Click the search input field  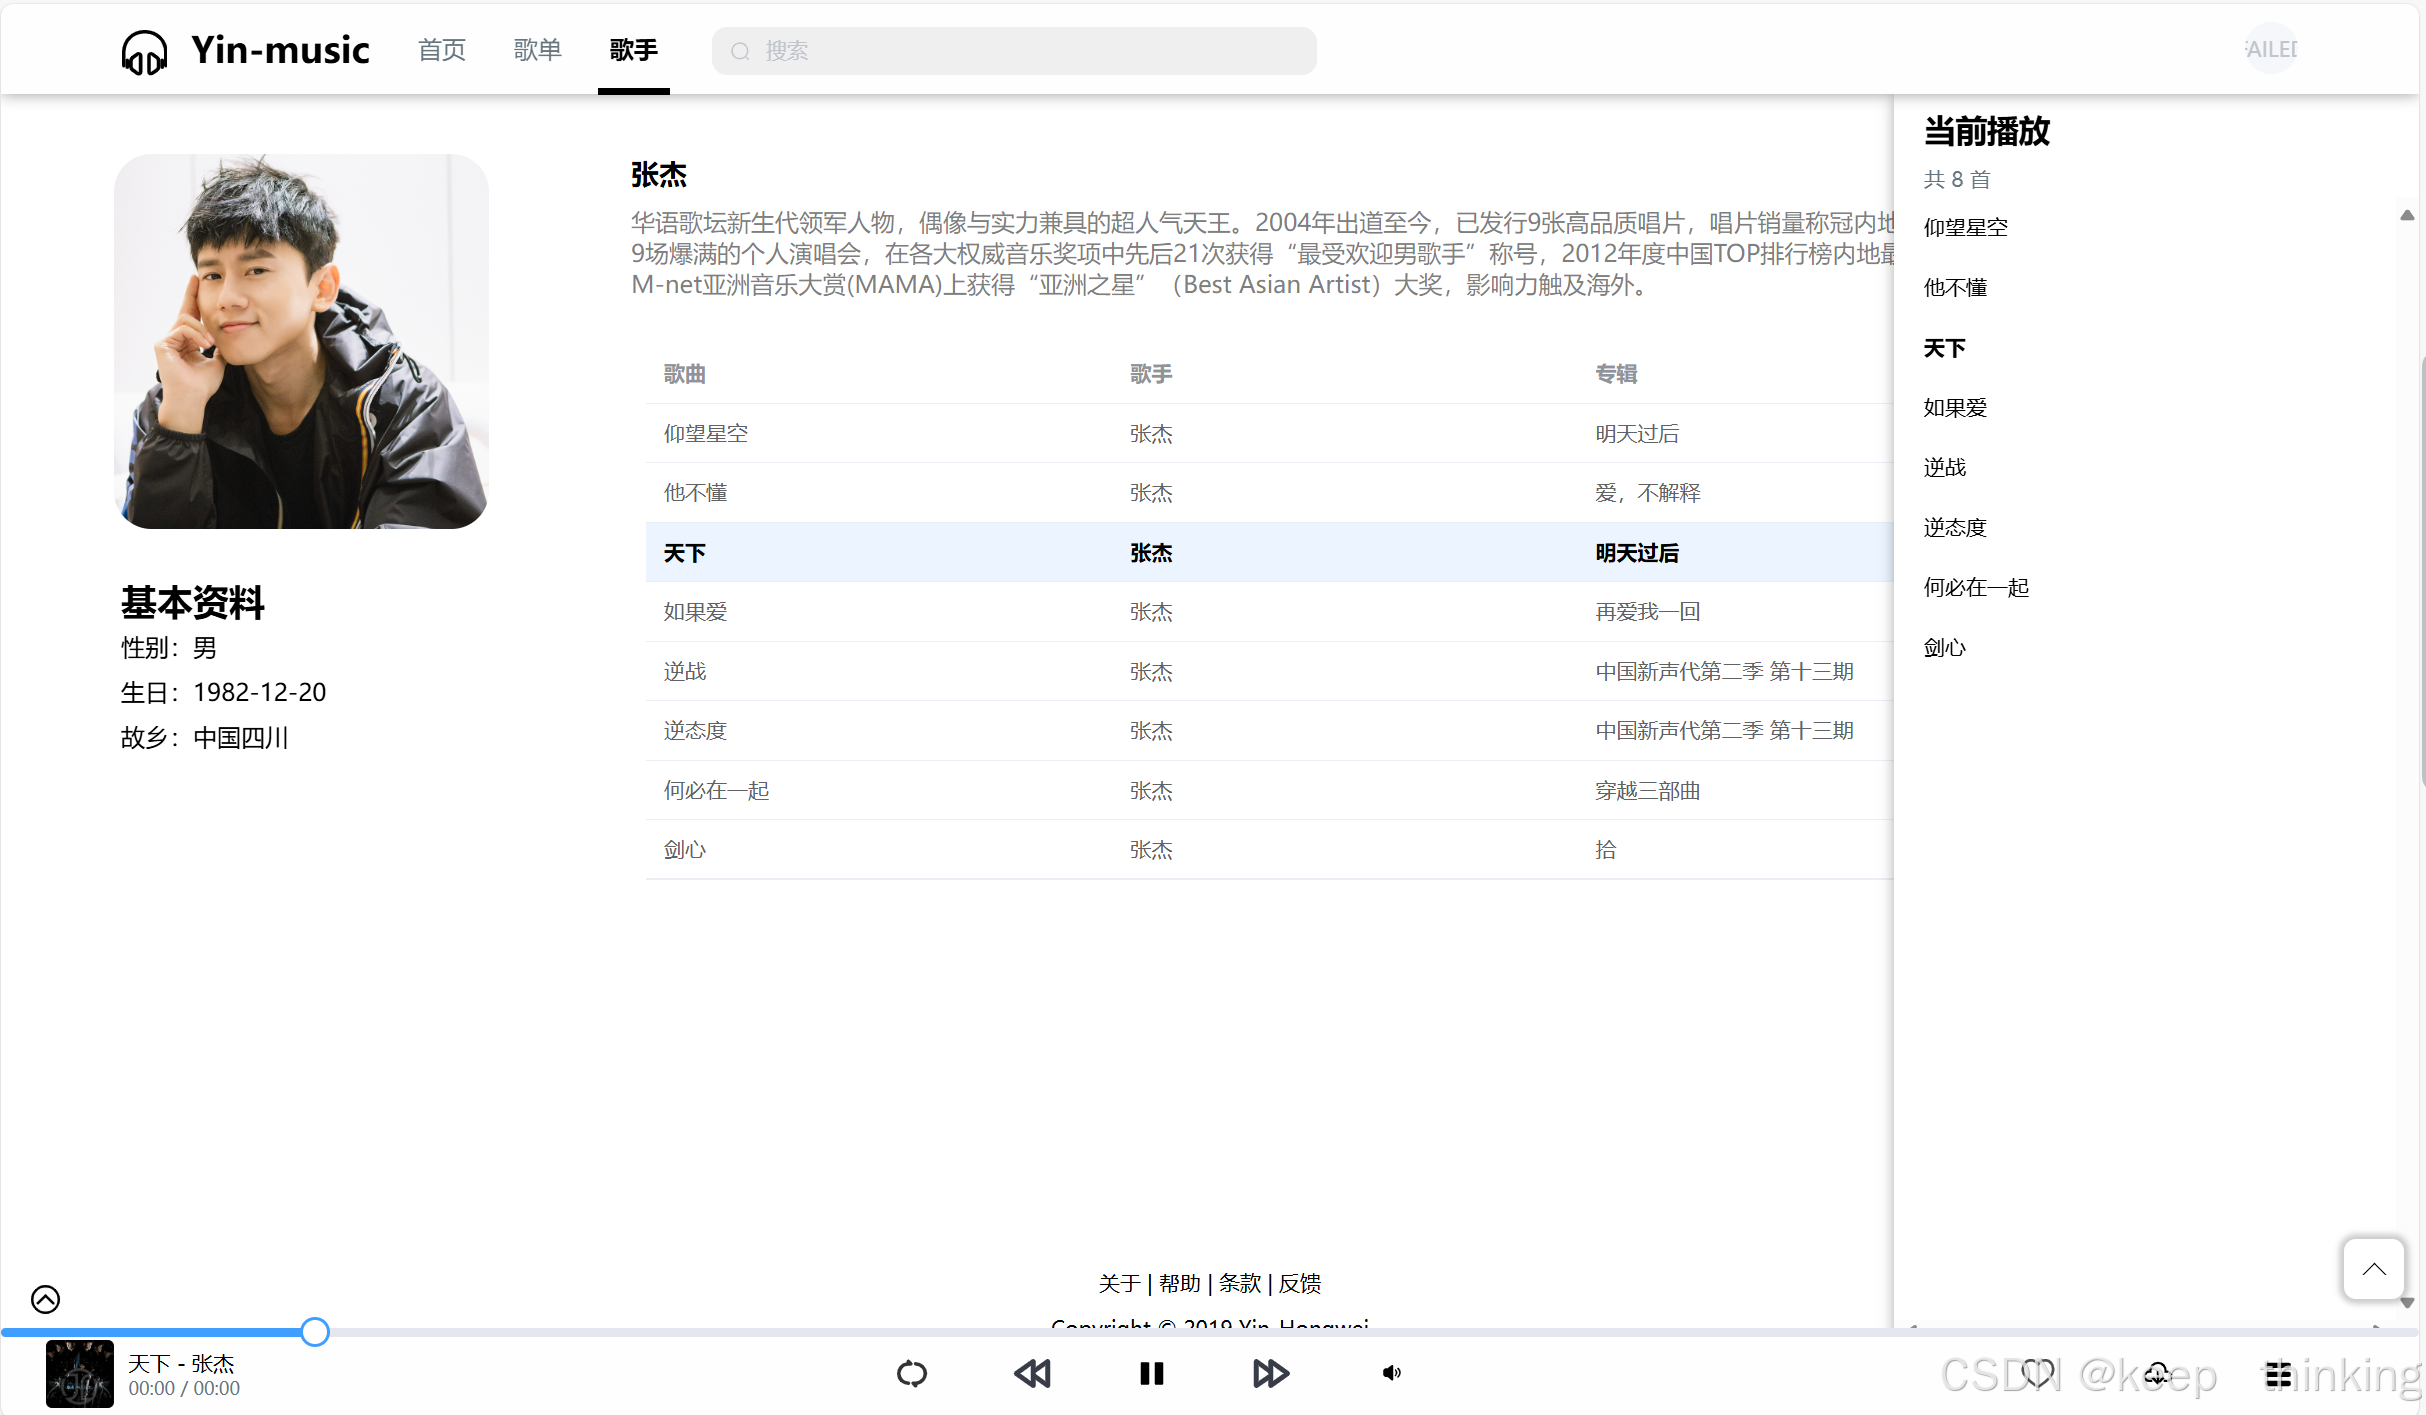[x=1013, y=51]
